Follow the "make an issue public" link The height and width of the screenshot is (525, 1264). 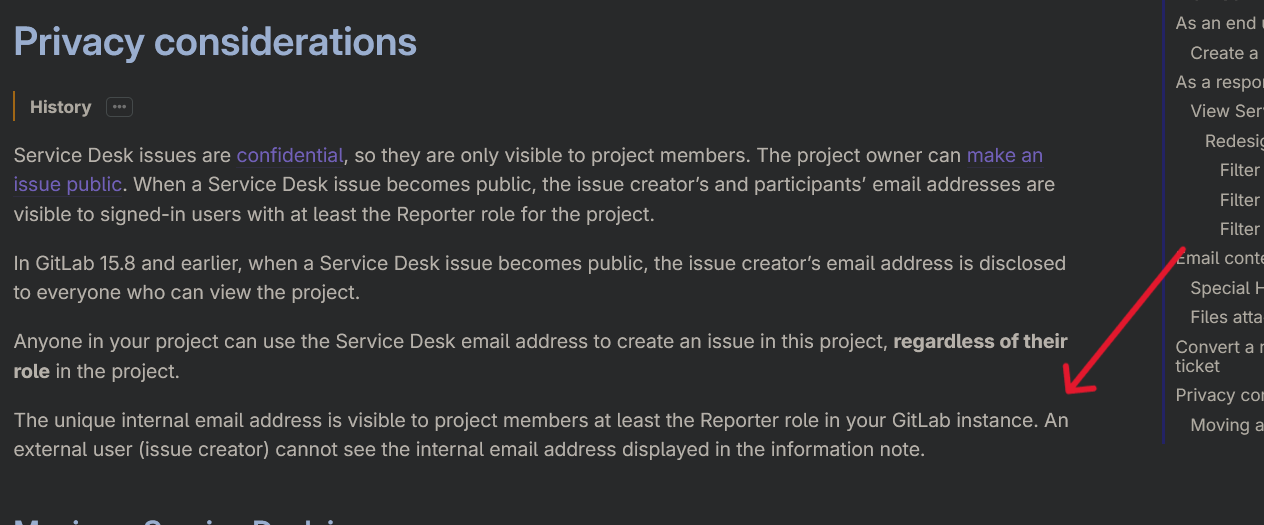tap(1004, 155)
